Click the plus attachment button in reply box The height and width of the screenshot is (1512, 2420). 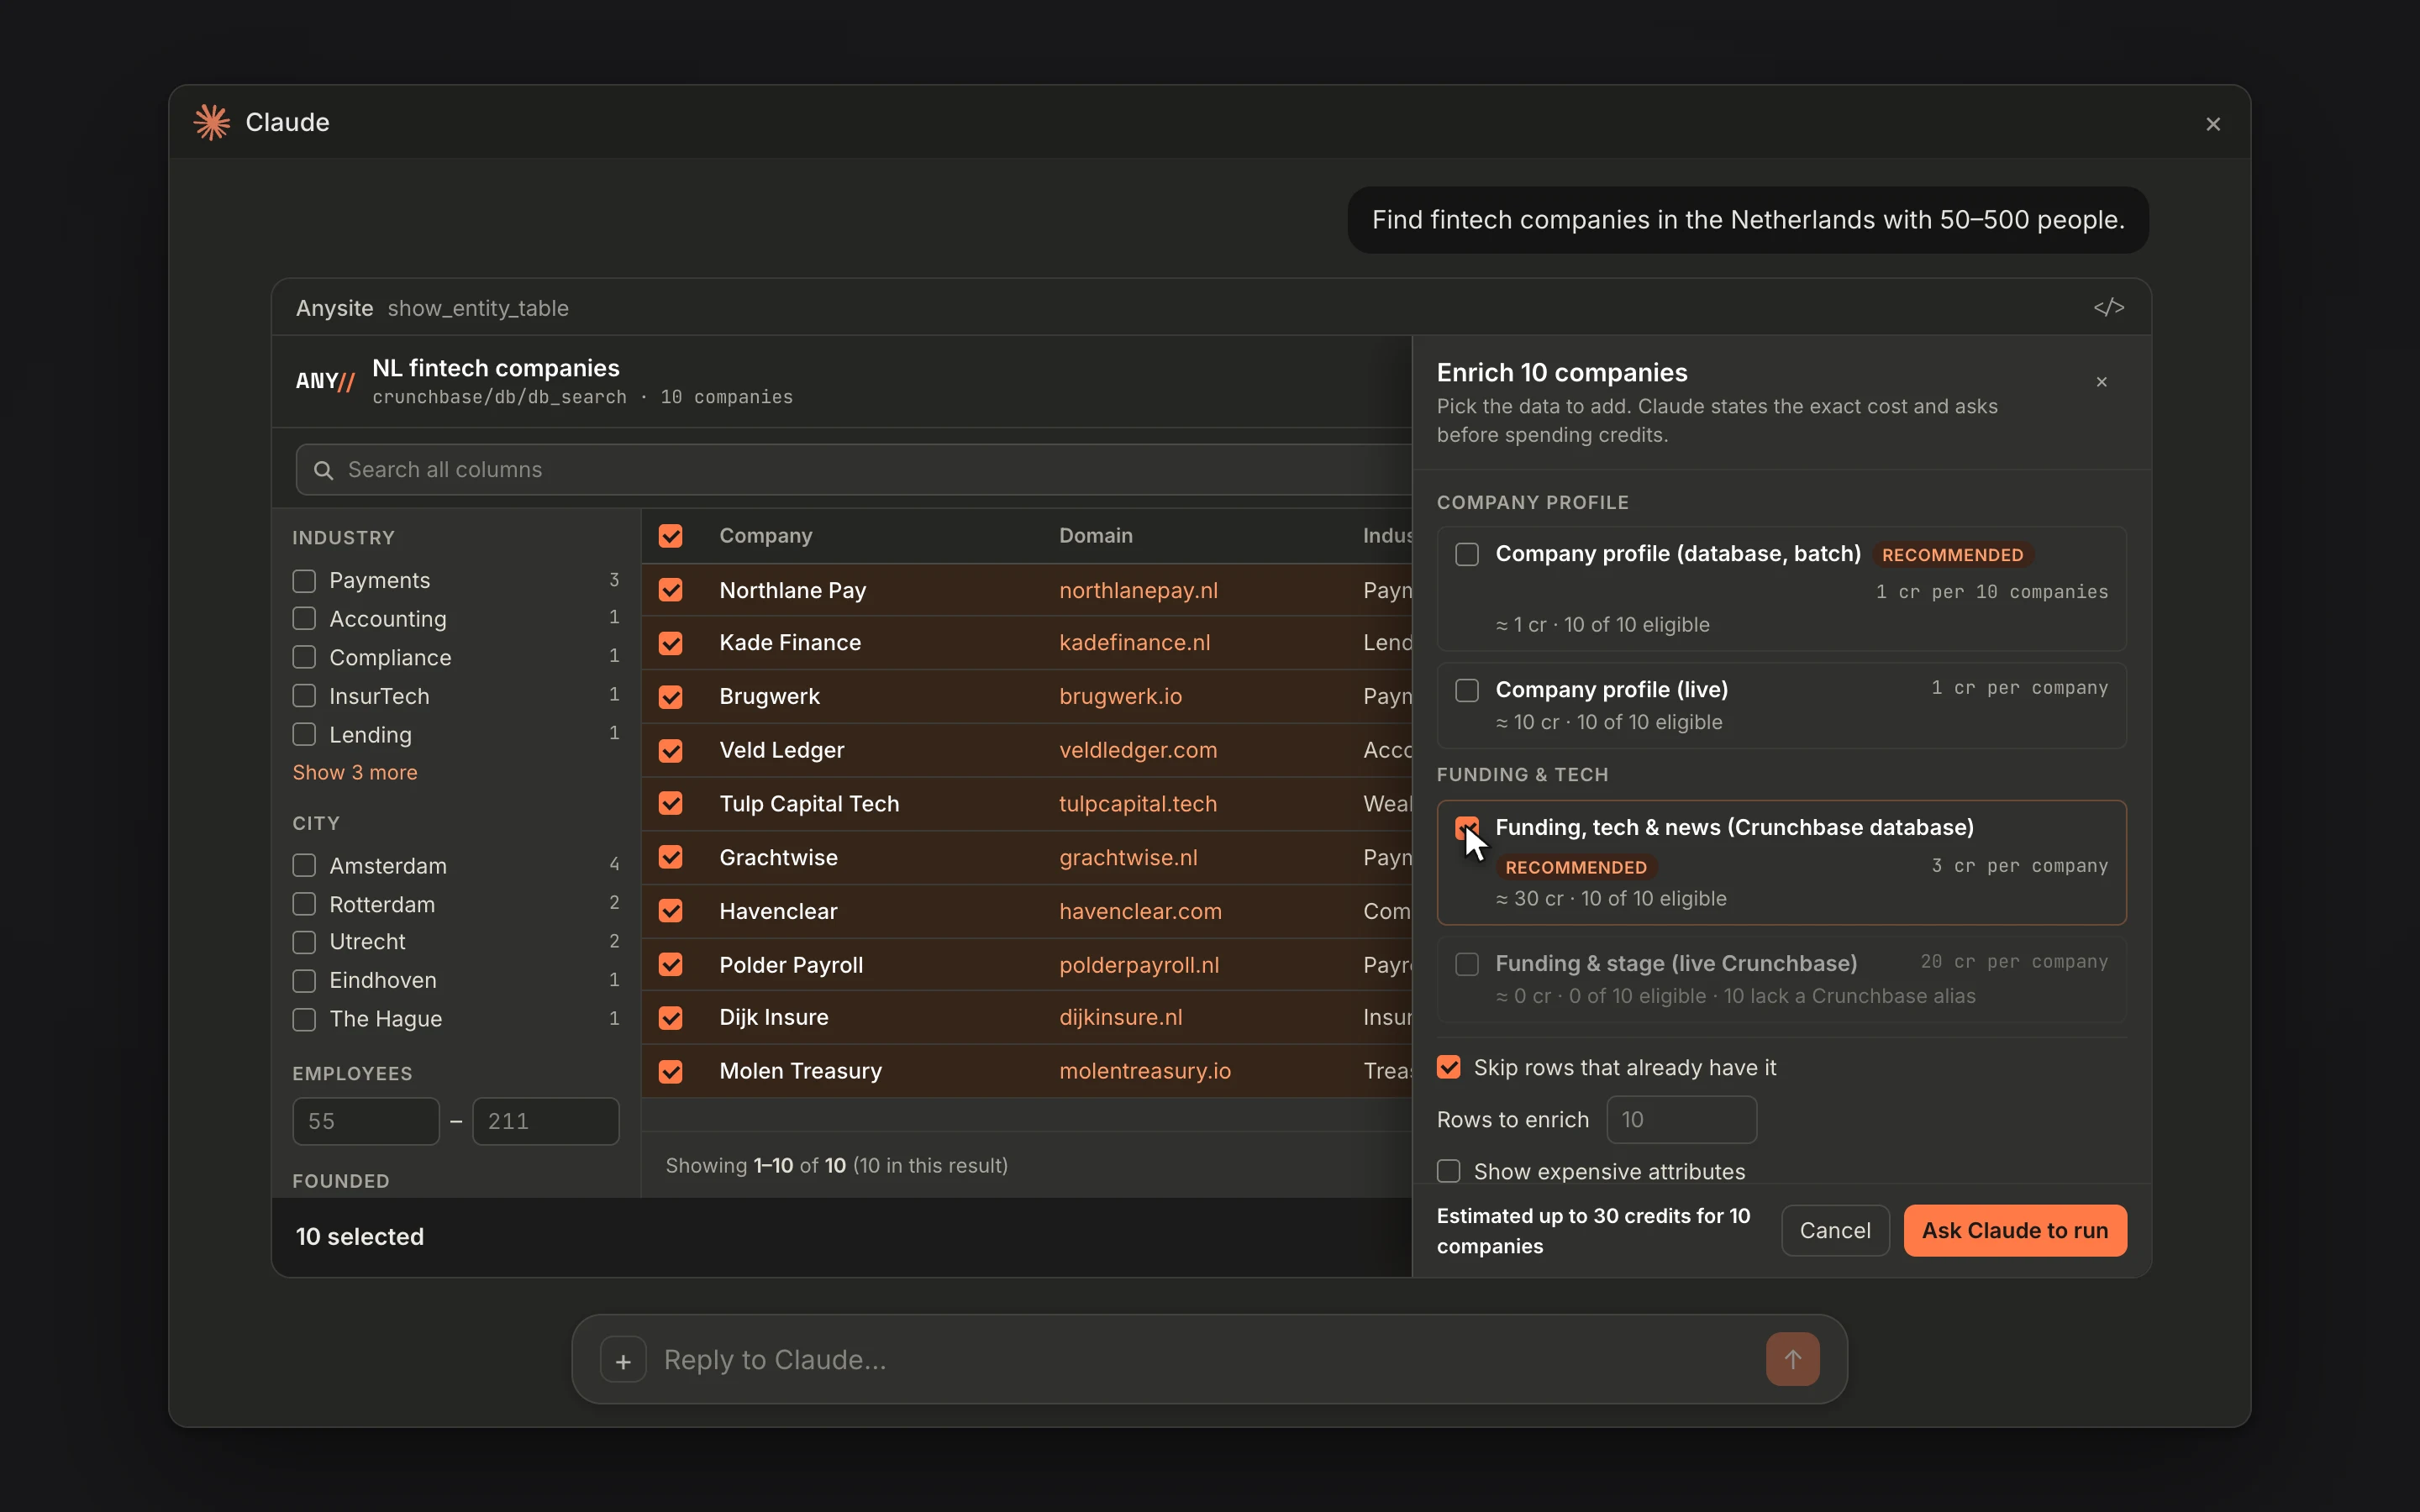coord(623,1360)
